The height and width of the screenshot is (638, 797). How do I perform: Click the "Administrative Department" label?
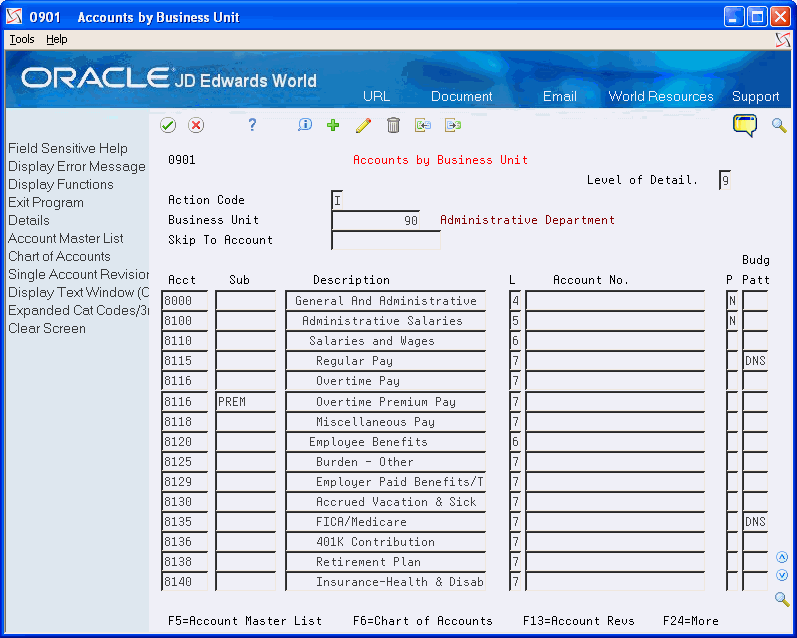pos(527,220)
